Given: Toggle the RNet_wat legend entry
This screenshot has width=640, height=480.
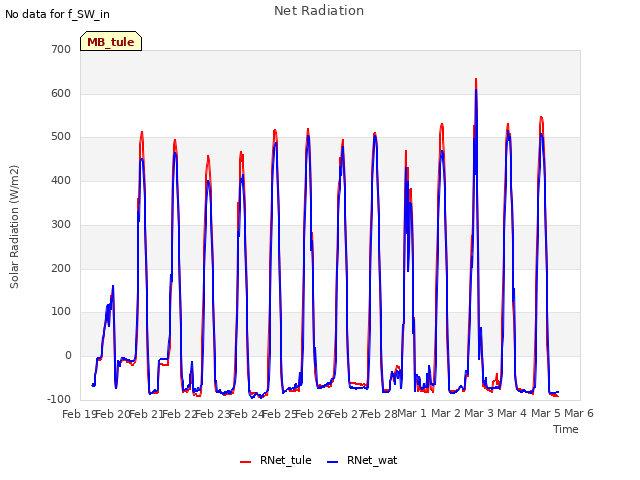Looking at the screenshot, I should 362,460.
